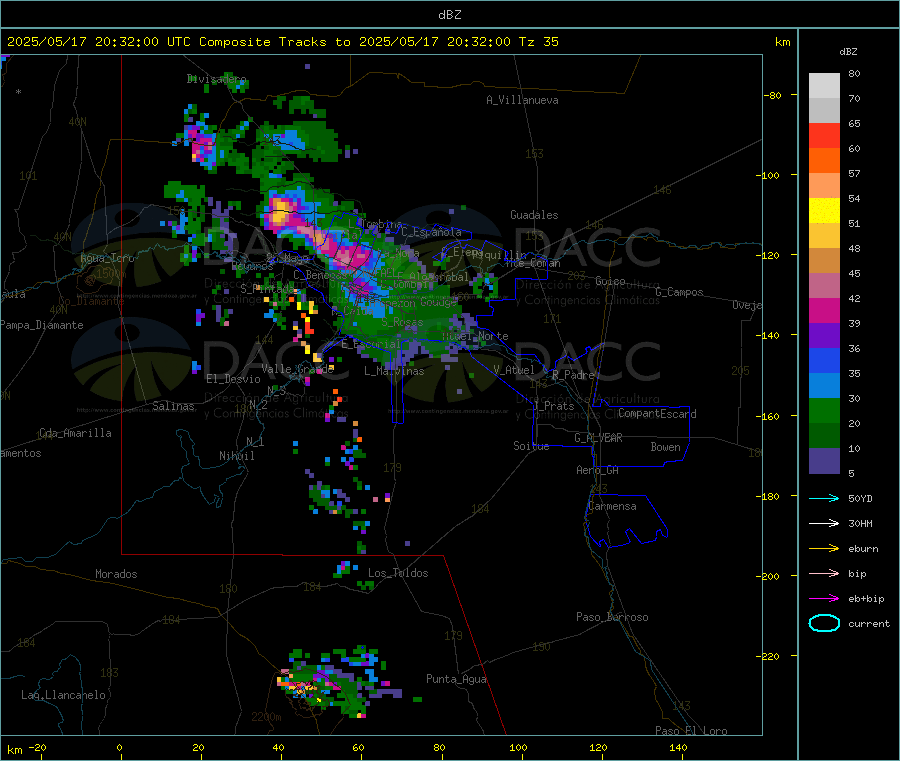The width and height of the screenshot is (900, 761).
Task: Click the white 30HM arrow legend icon
Action: coord(824,523)
